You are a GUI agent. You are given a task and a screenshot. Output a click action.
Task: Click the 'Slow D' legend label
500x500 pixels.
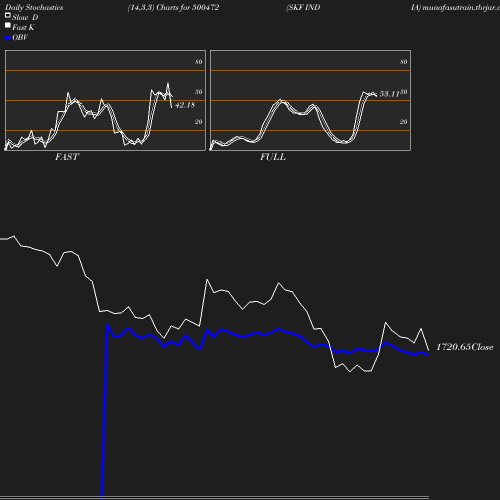[x=25, y=17]
